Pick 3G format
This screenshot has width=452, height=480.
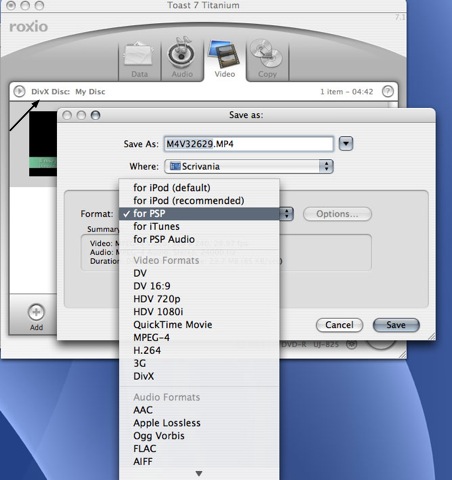(x=199, y=363)
